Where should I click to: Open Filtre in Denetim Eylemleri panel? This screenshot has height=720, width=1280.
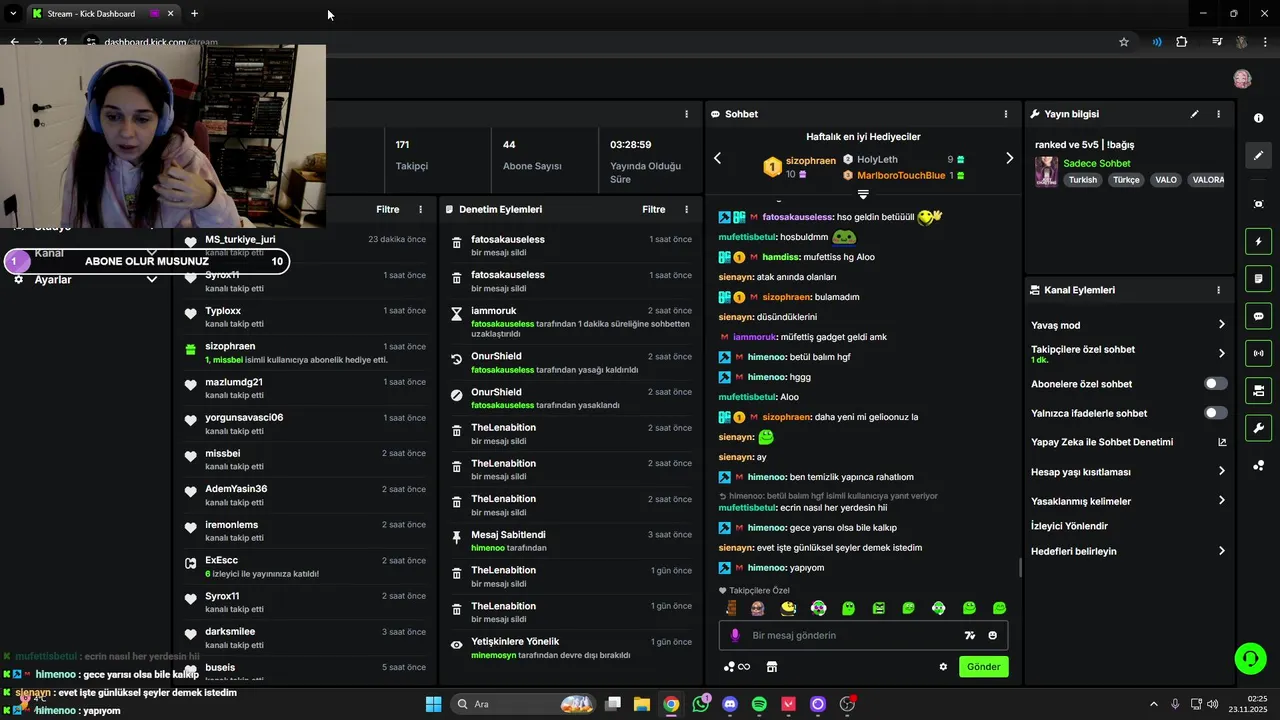click(x=654, y=210)
